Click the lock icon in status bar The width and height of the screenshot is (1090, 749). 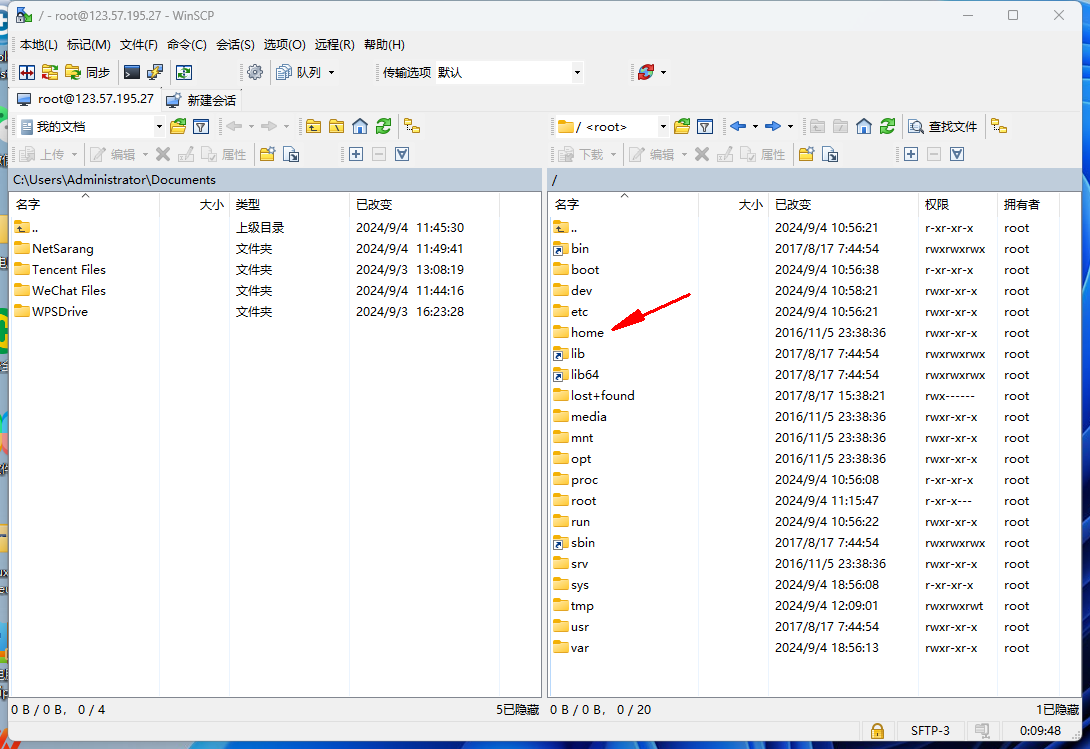pos(877,730)
